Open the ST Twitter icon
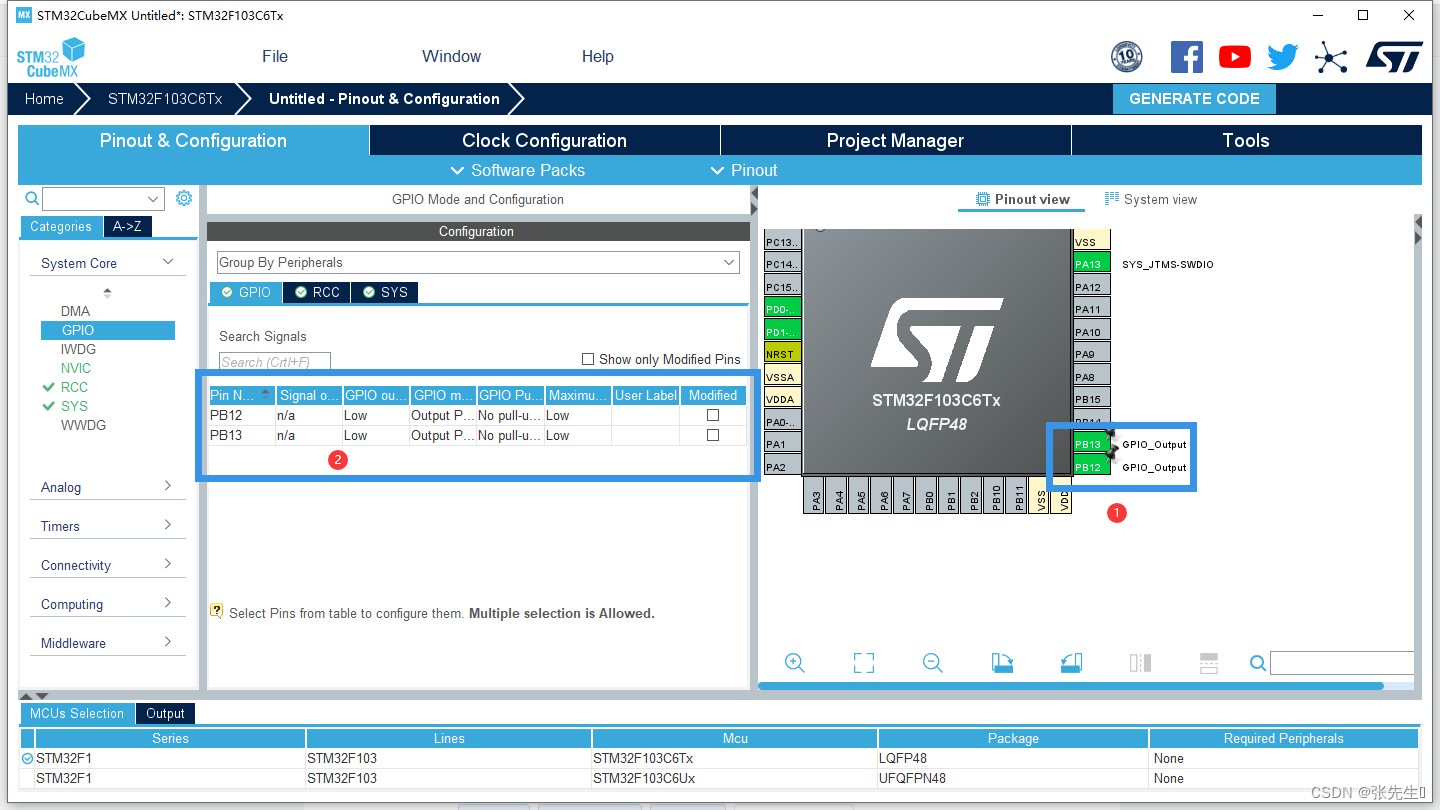 (x=1283, y=57)
